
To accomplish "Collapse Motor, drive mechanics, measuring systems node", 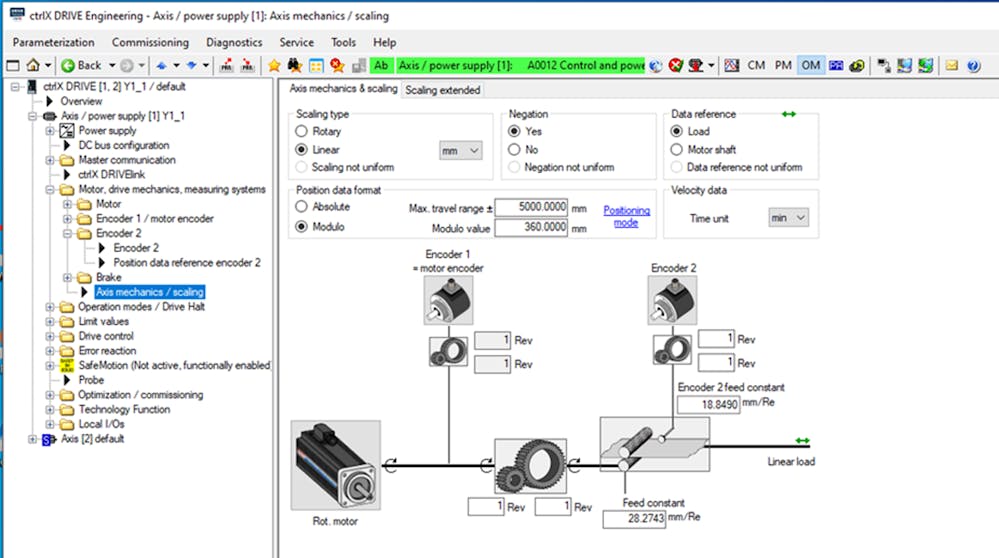I will pyautogui.click(x=50, y=189).
